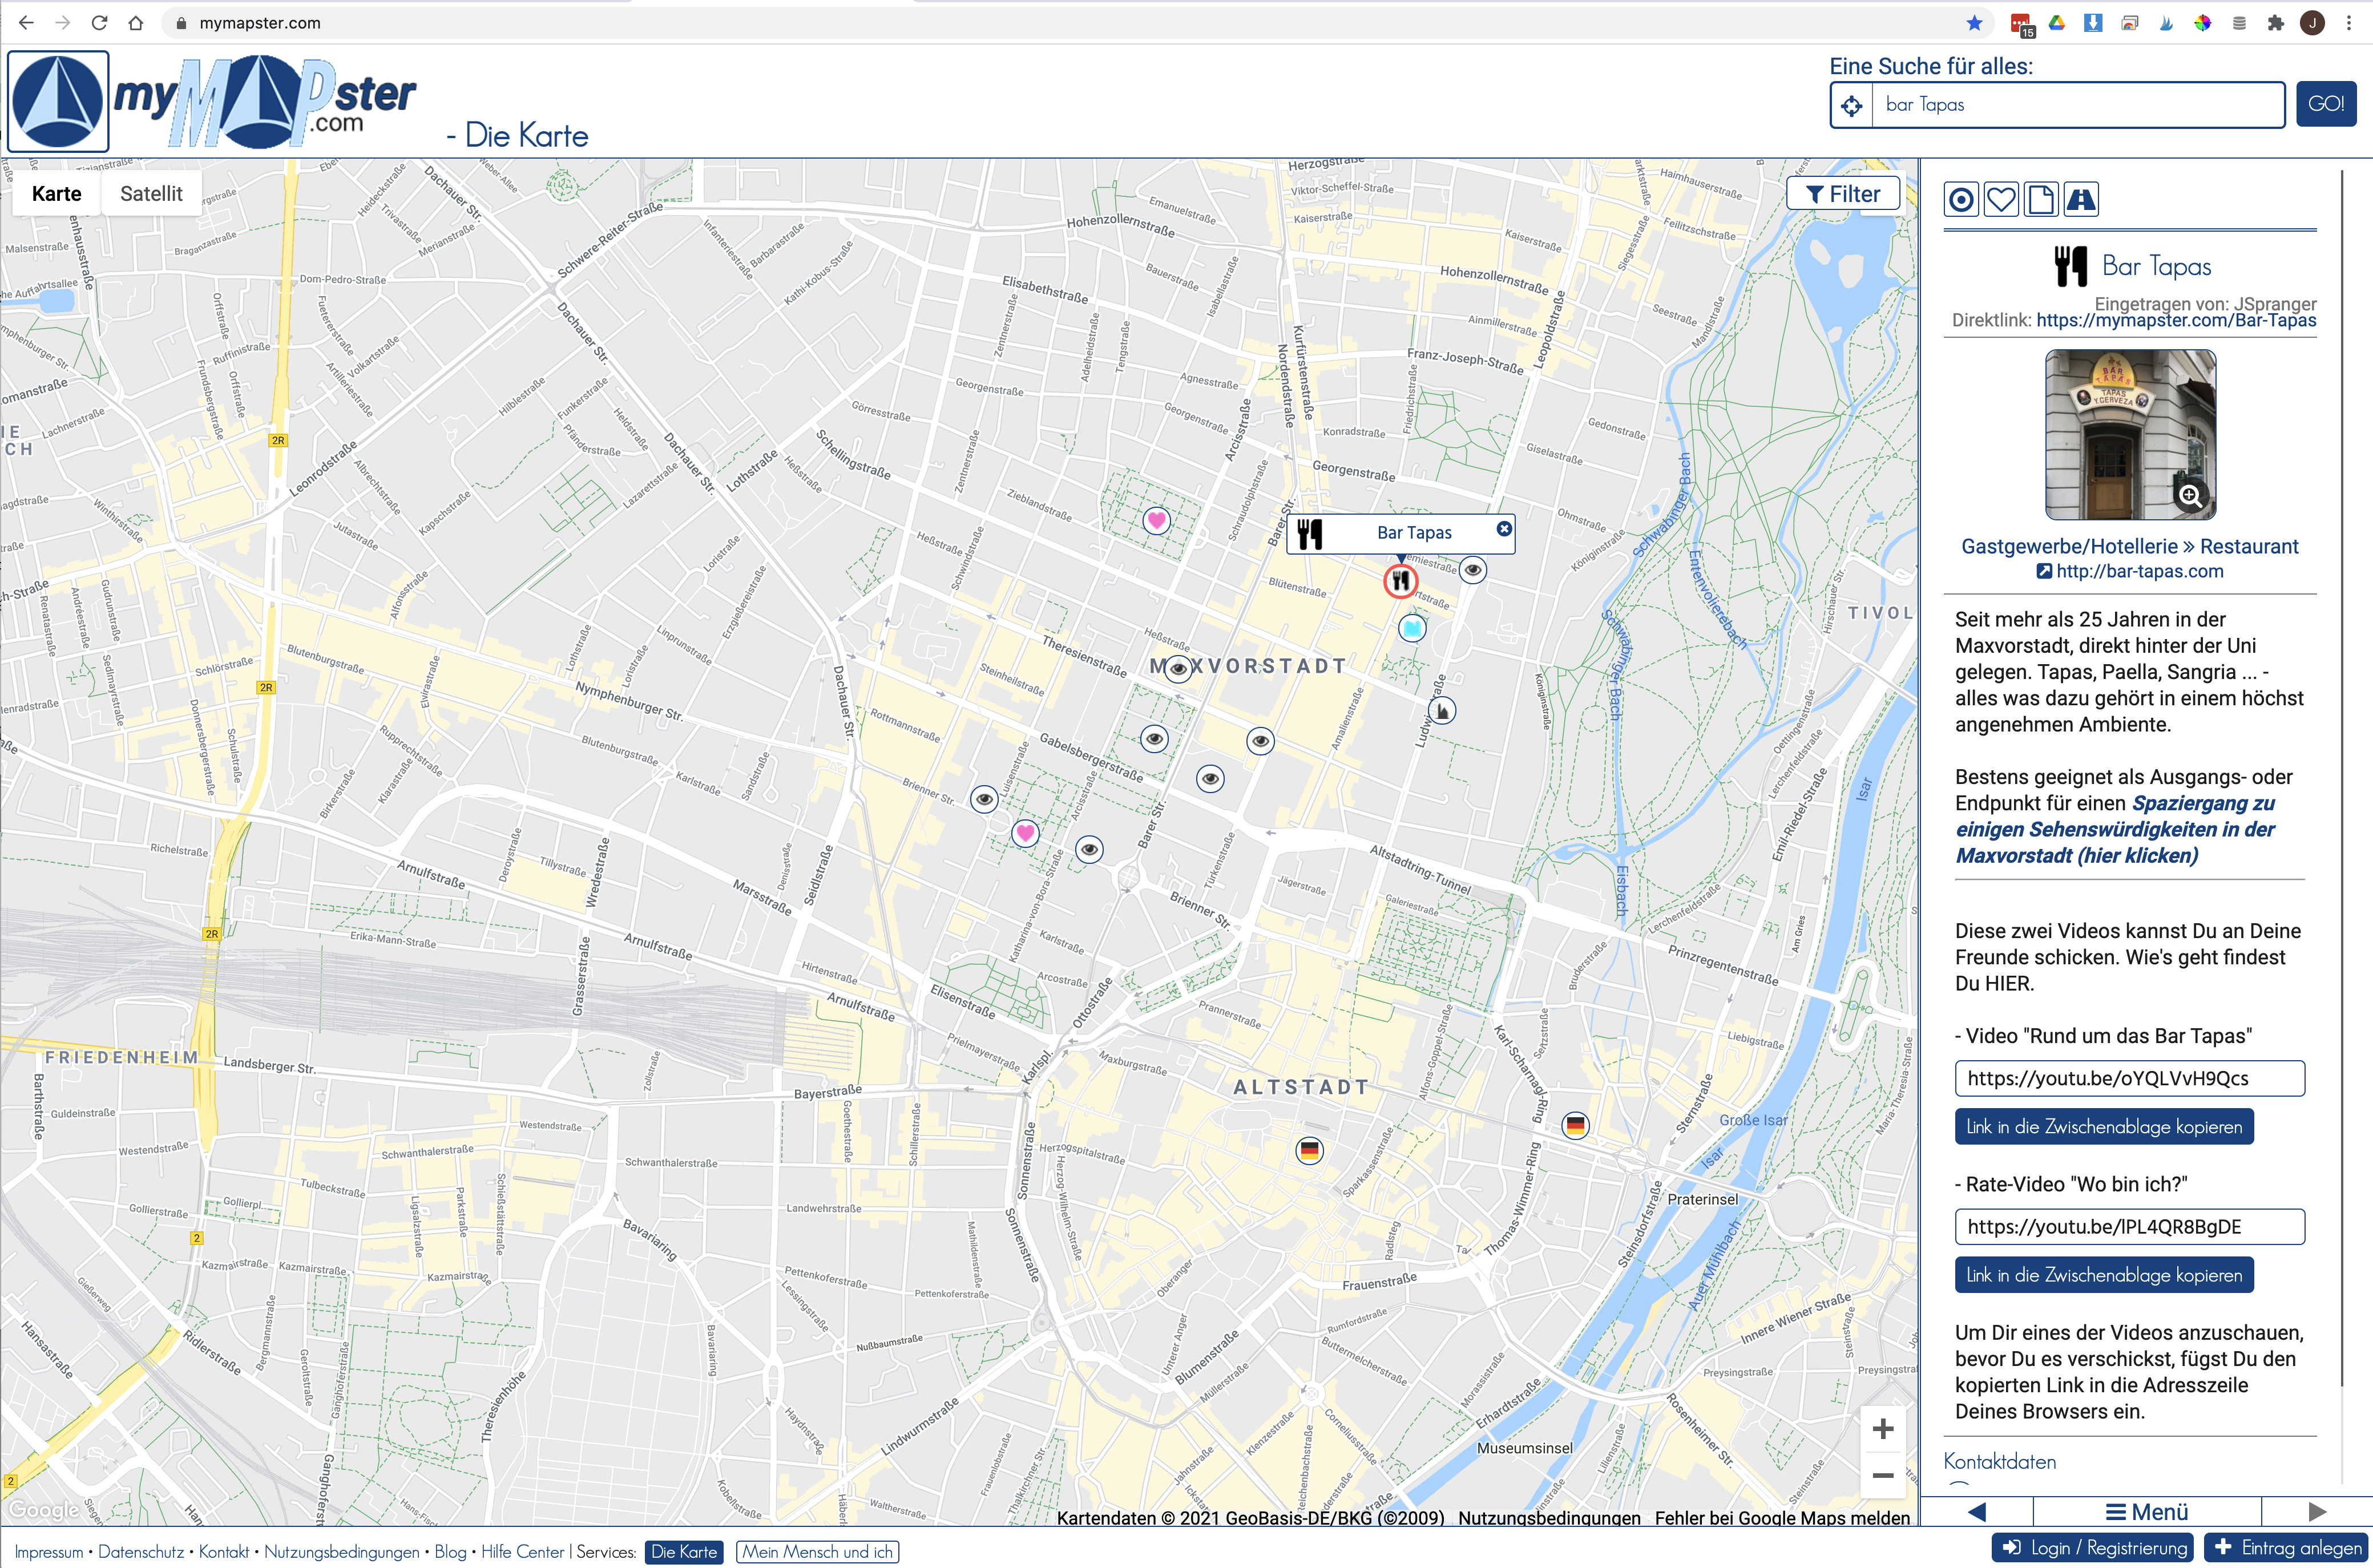
Task: Open Chrome's three-dot menu
Action: pos(2349,23)
